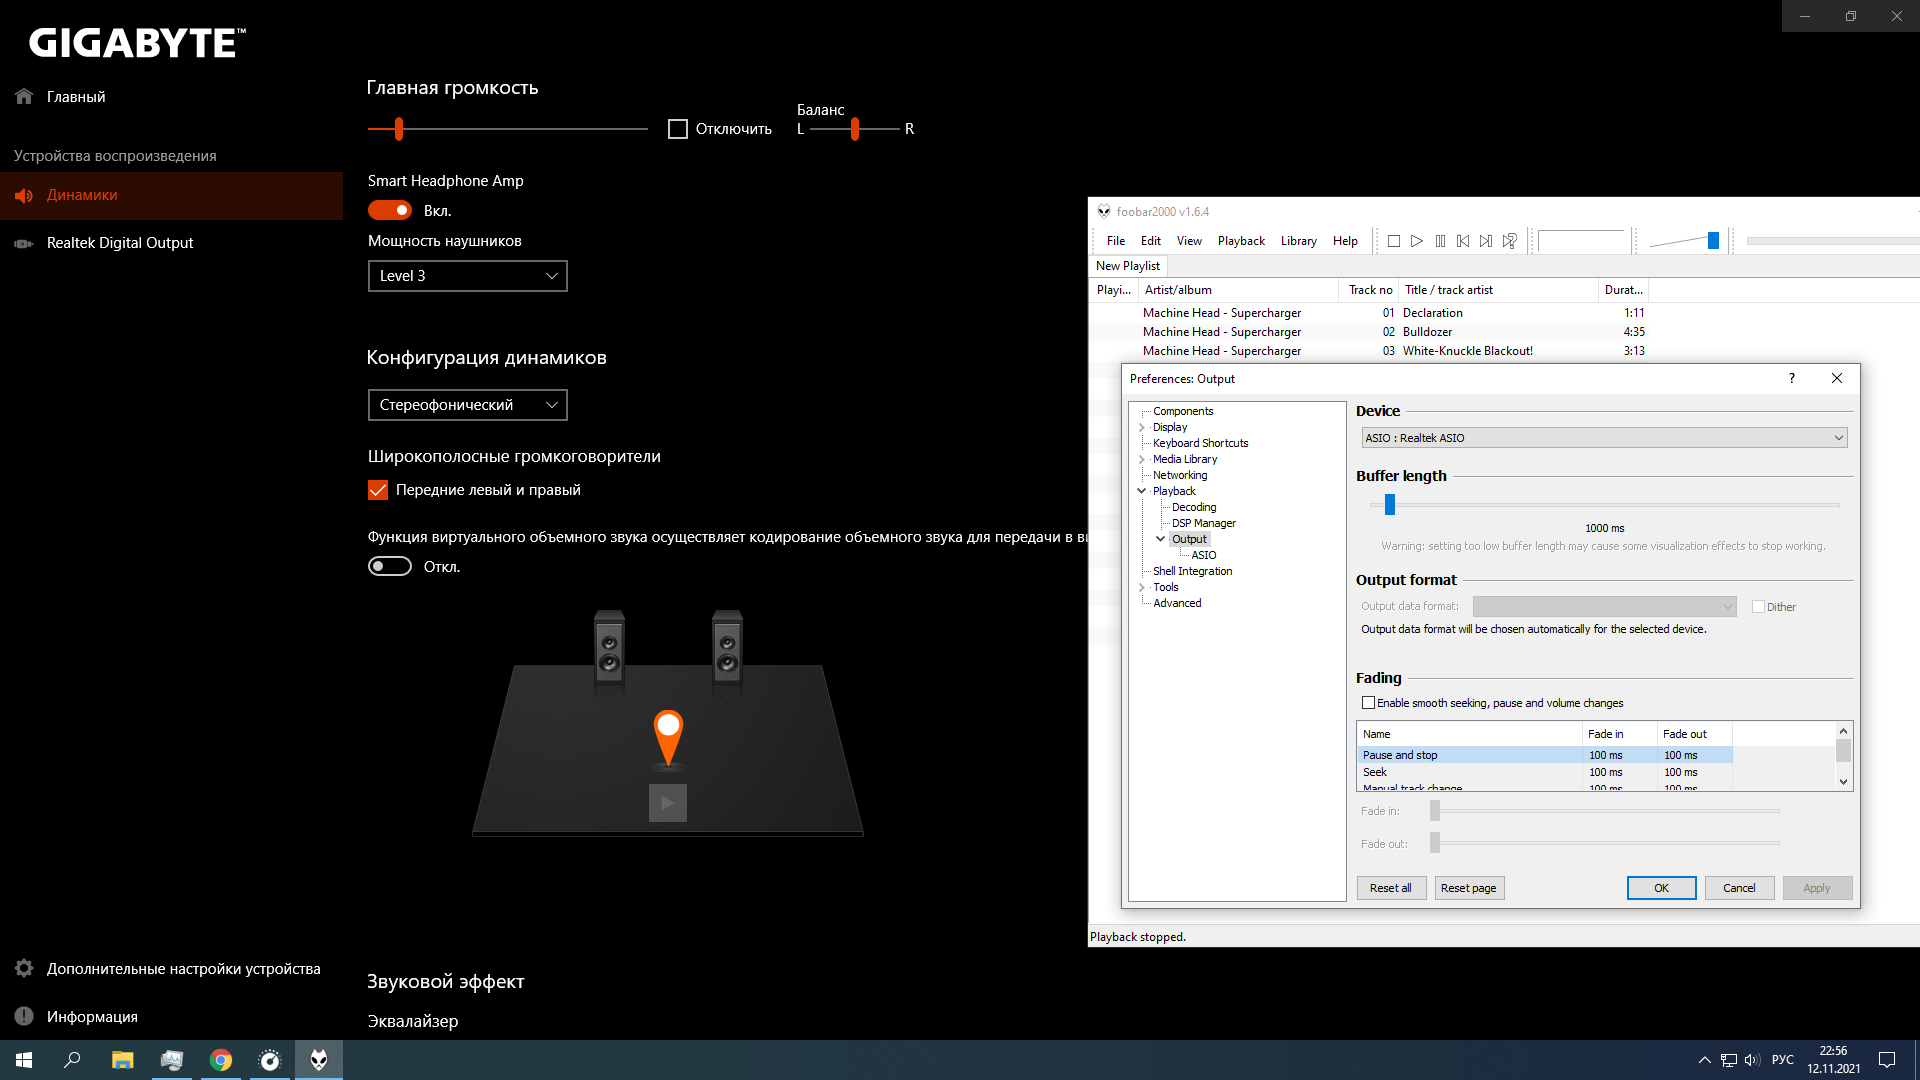Open Дополнительные настройки устройства gear icon
The width and height of the screenshot is (1920, 1080).
(24, 968)
